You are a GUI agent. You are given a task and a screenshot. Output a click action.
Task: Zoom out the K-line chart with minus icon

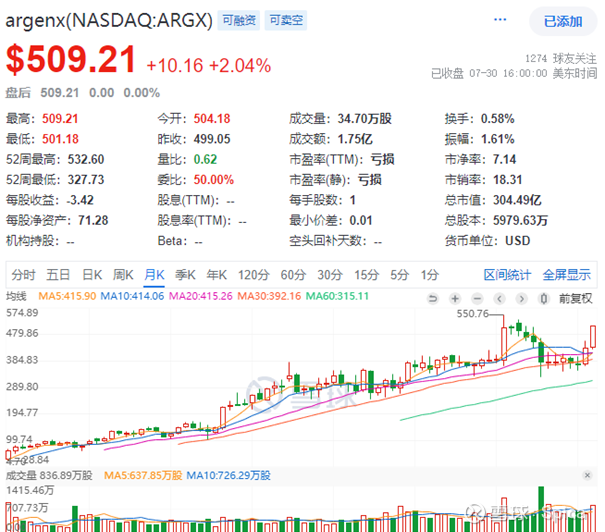[477, 299]
